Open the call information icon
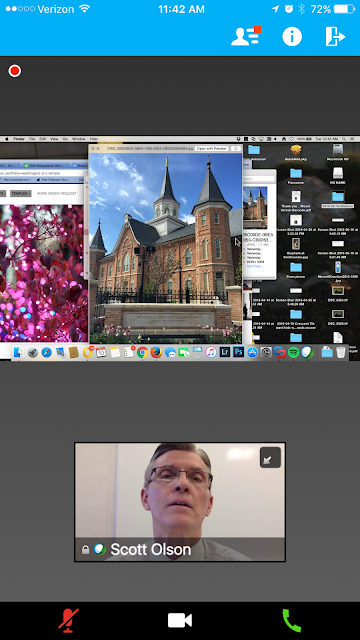 click(x=292, y=37)
